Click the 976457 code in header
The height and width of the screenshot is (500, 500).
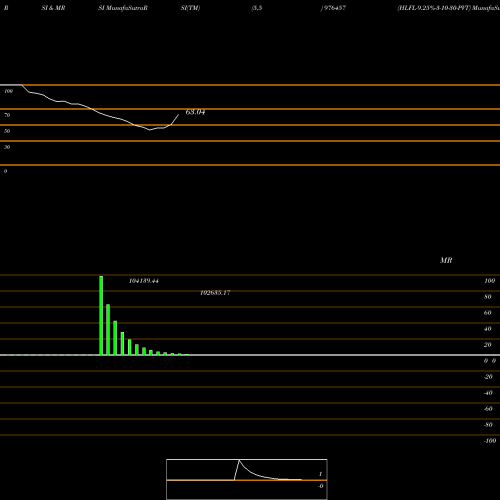[335, 8]
